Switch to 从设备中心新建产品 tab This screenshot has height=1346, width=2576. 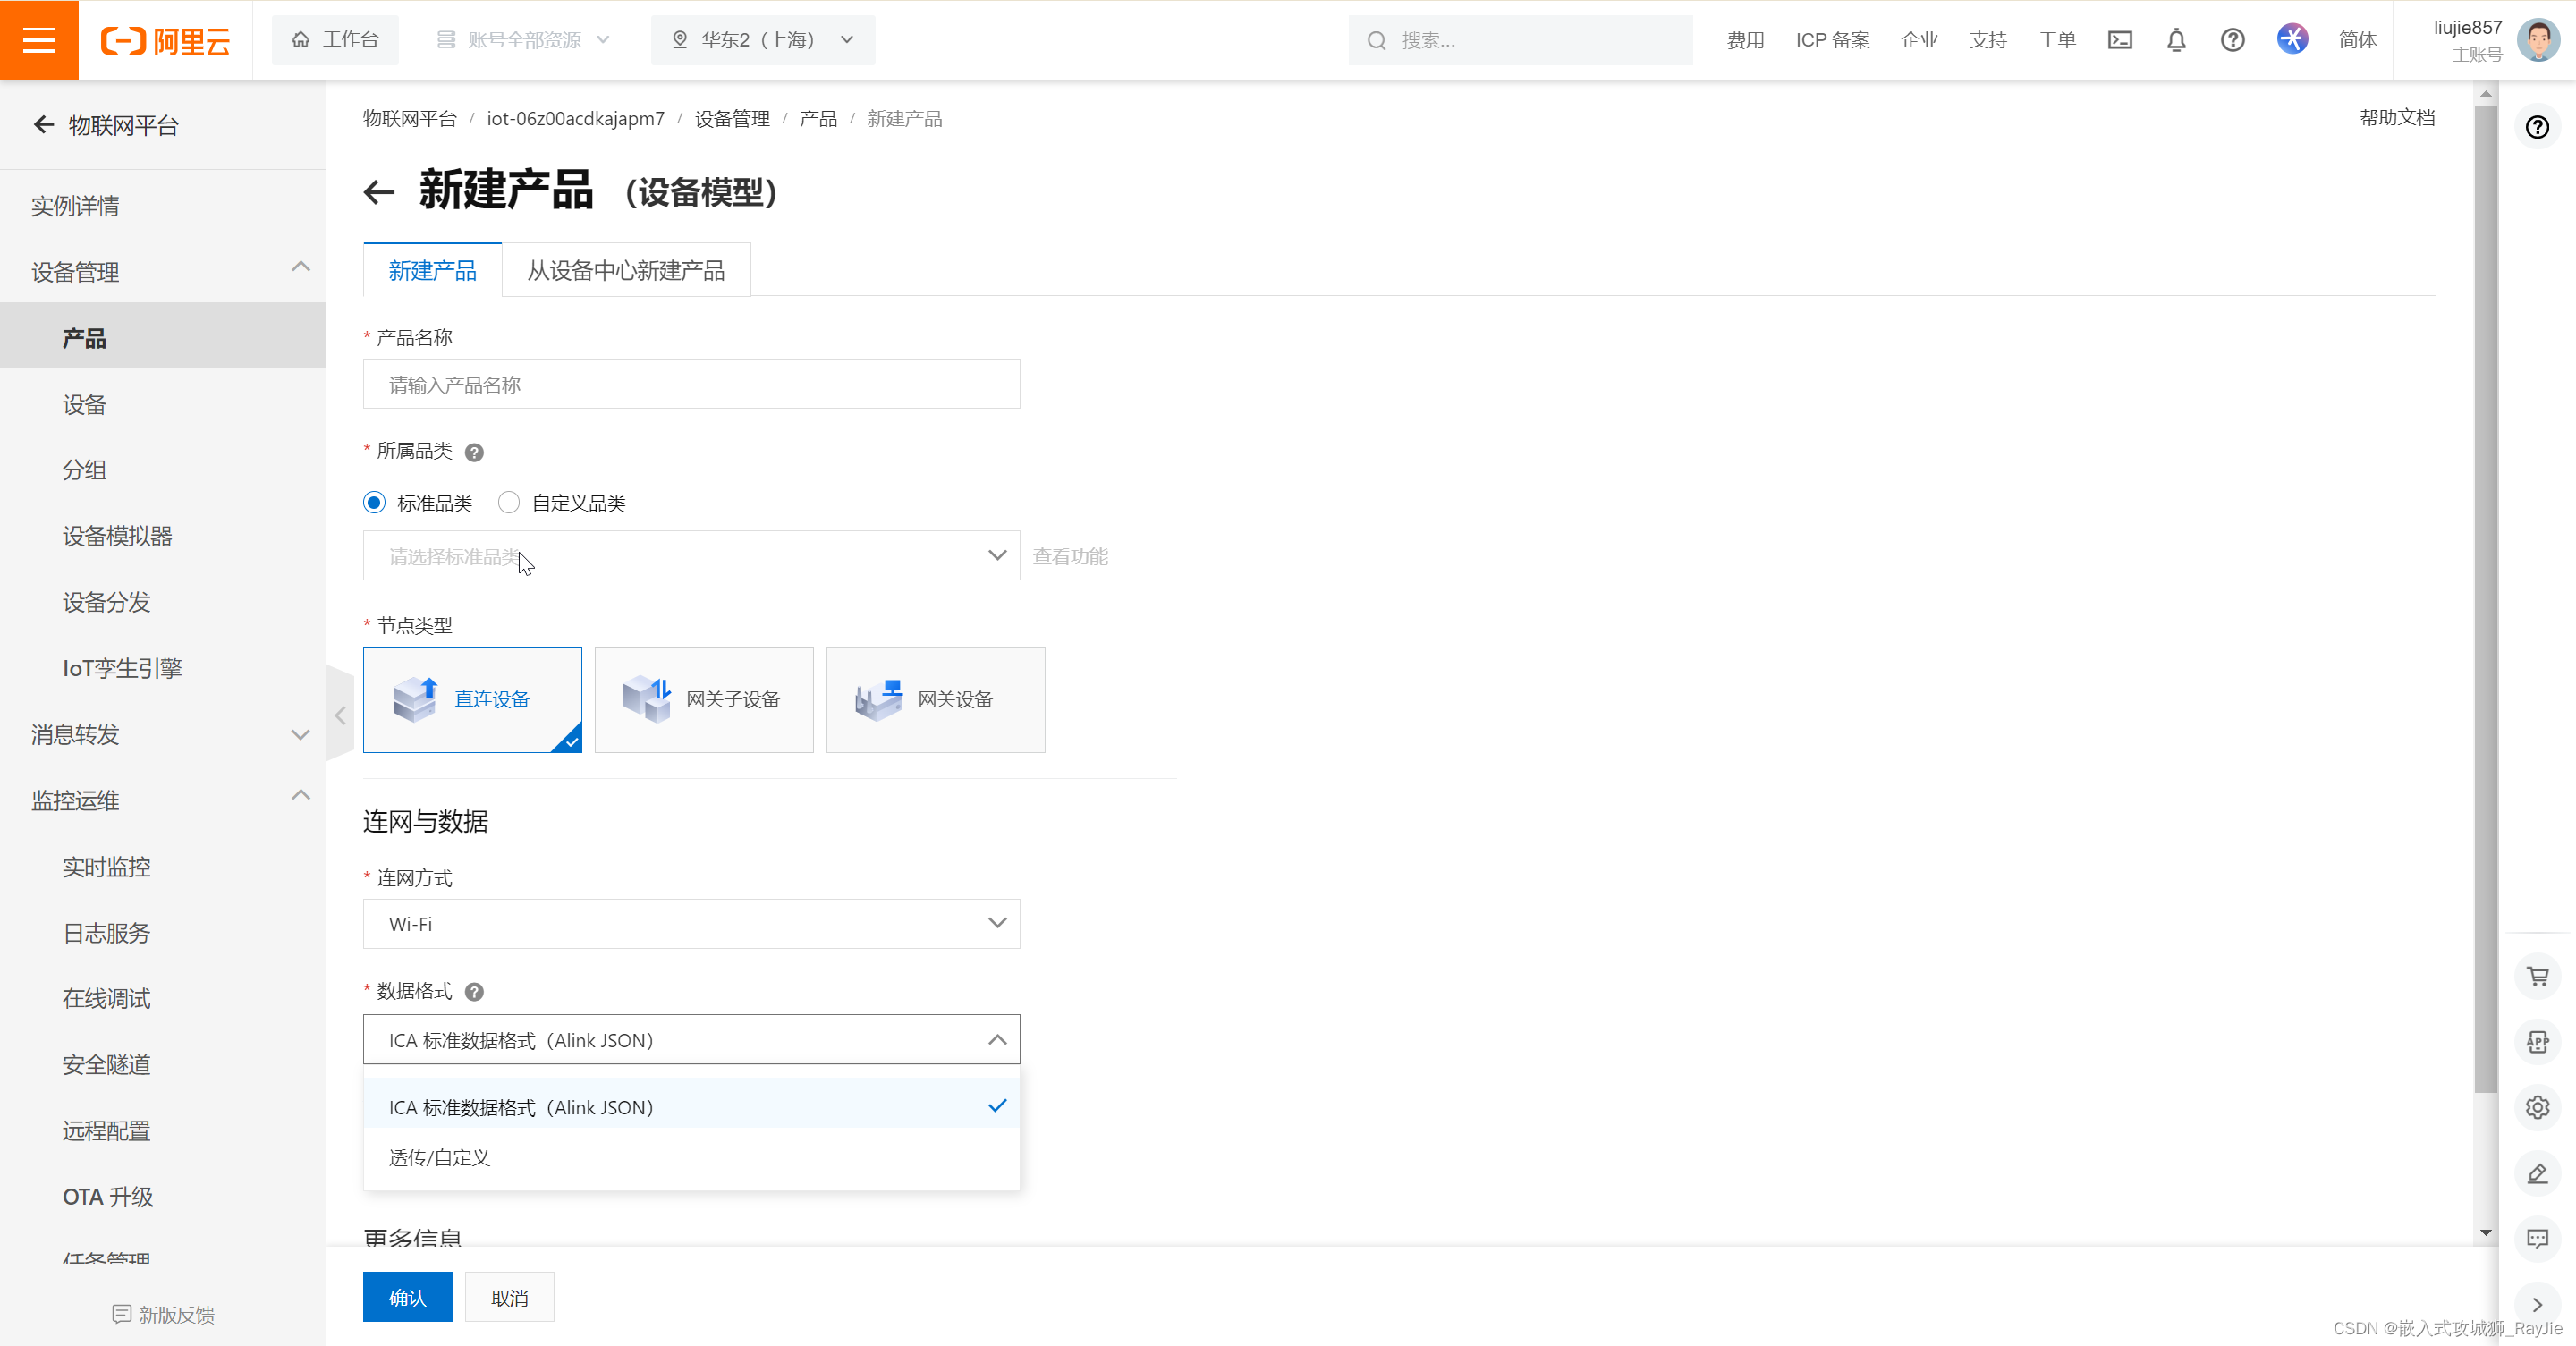(x=625, y=270)
